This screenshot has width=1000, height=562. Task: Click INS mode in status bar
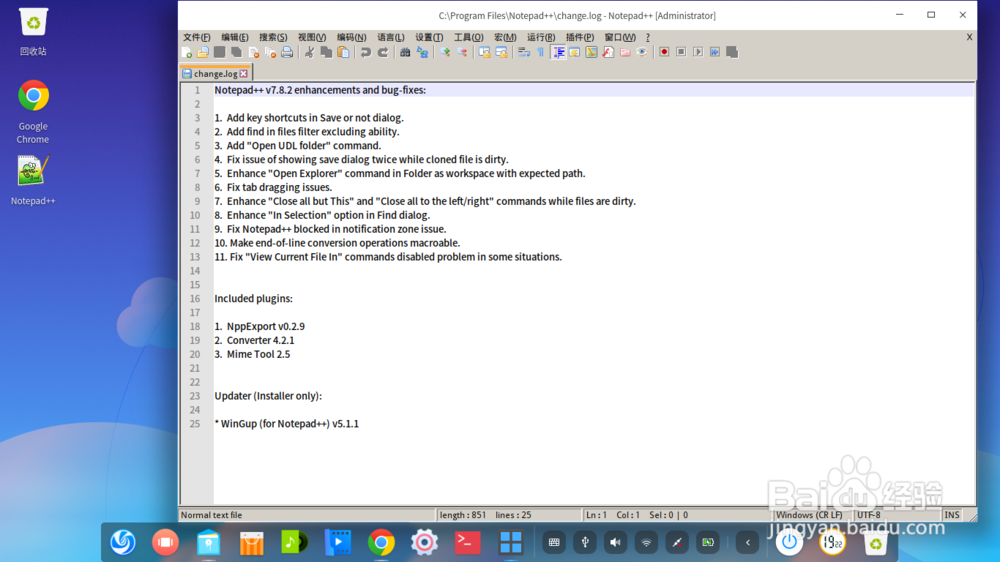[952, 515]
